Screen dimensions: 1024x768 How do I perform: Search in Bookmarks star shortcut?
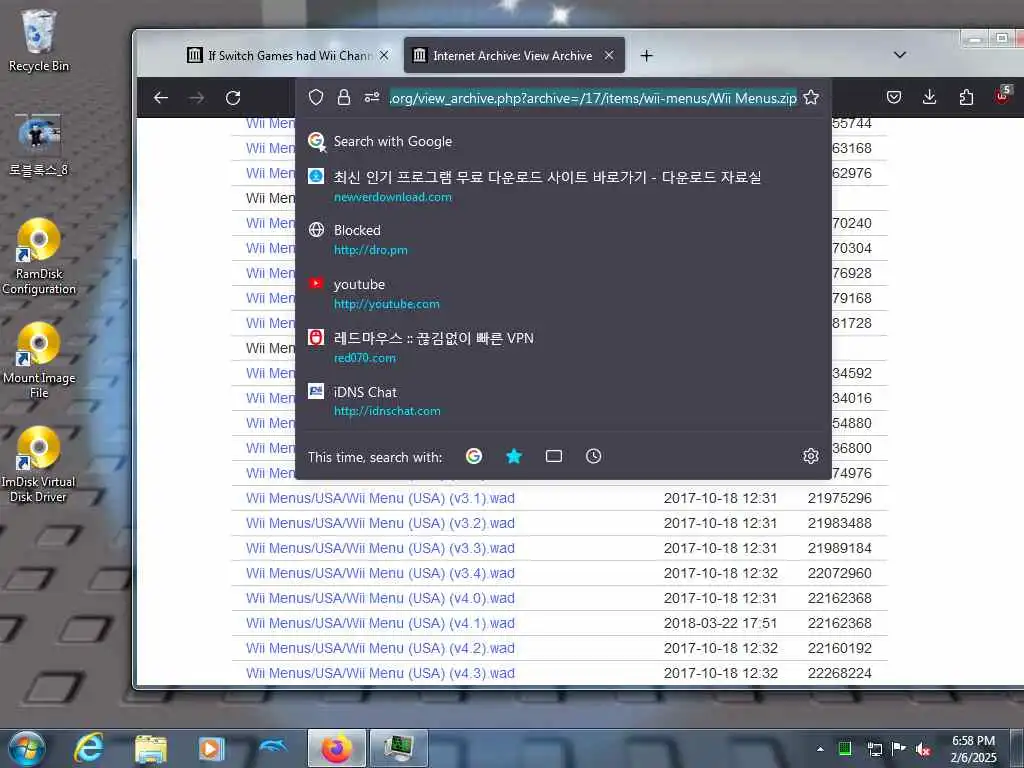point(514,456)
